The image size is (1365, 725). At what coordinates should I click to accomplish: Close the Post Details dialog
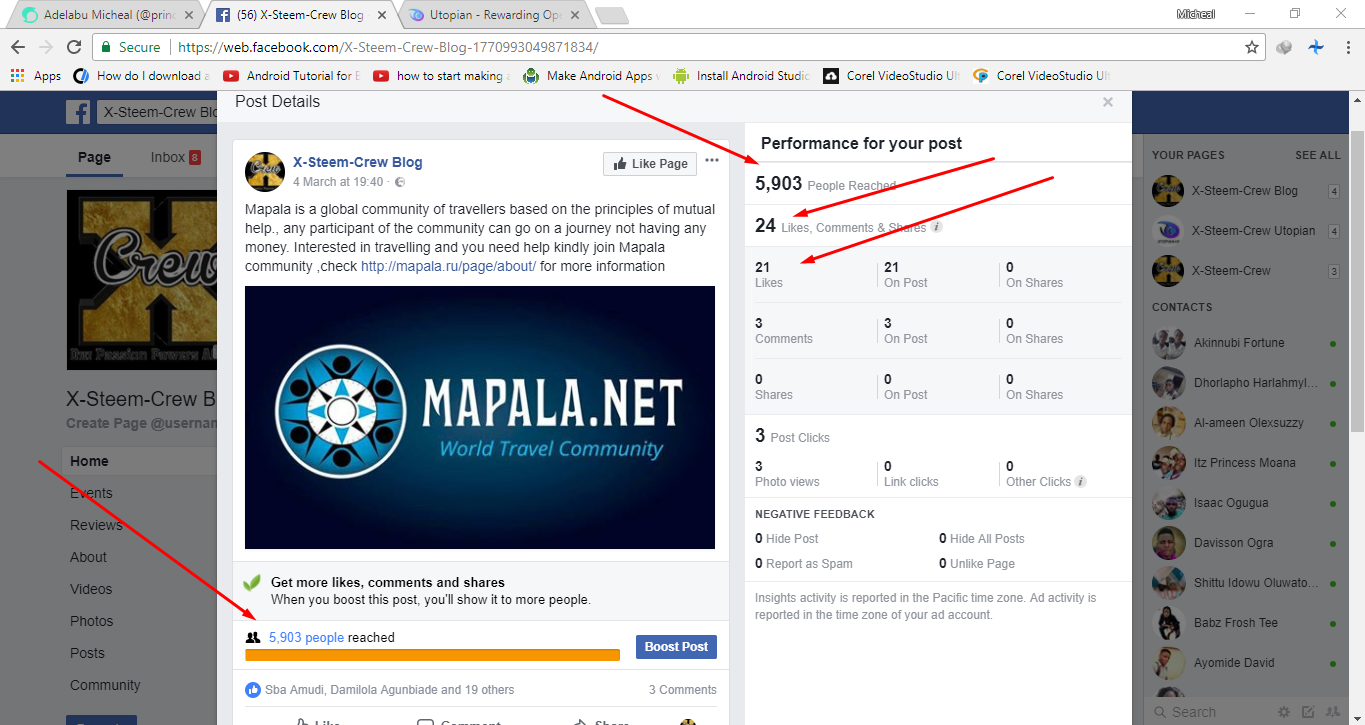(1108, 102)
